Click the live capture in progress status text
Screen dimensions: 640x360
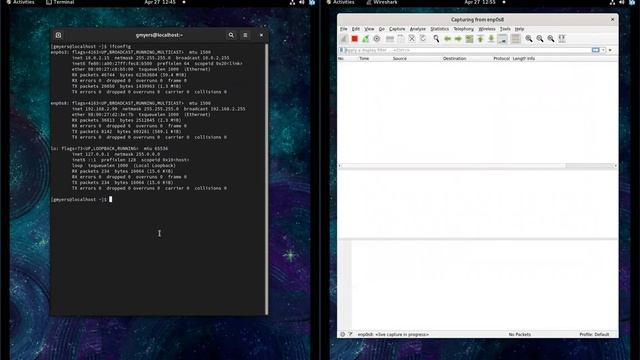[x=393, y=334]
